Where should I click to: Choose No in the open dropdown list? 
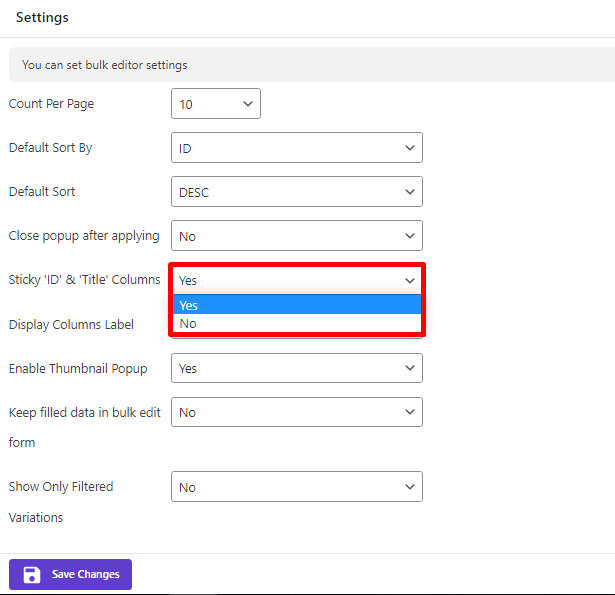click(297, 323)
